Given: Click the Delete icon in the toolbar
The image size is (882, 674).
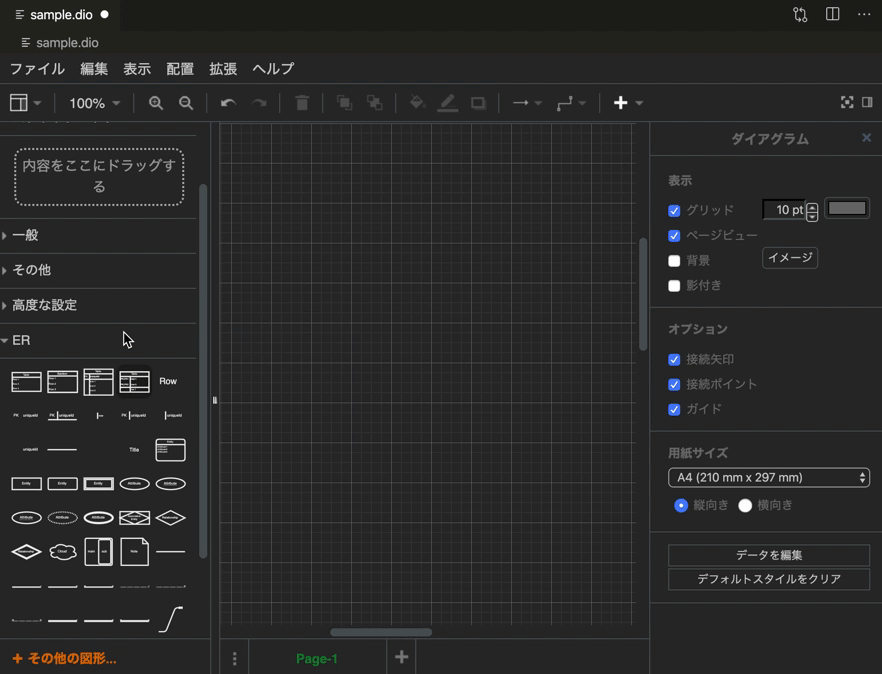Looking at the screenshot, I should pos(301,102).
